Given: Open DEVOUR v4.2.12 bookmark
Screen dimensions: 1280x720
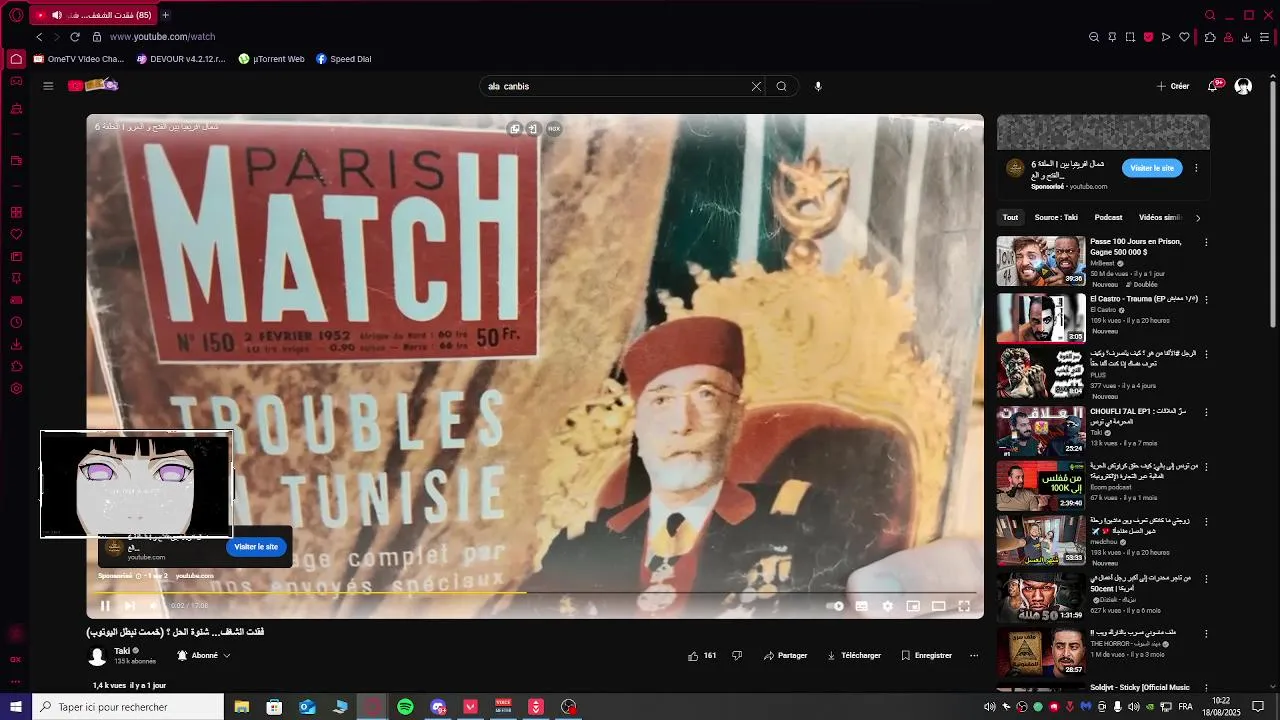Looking at the screenshot, I should click(x=182, y=59).
